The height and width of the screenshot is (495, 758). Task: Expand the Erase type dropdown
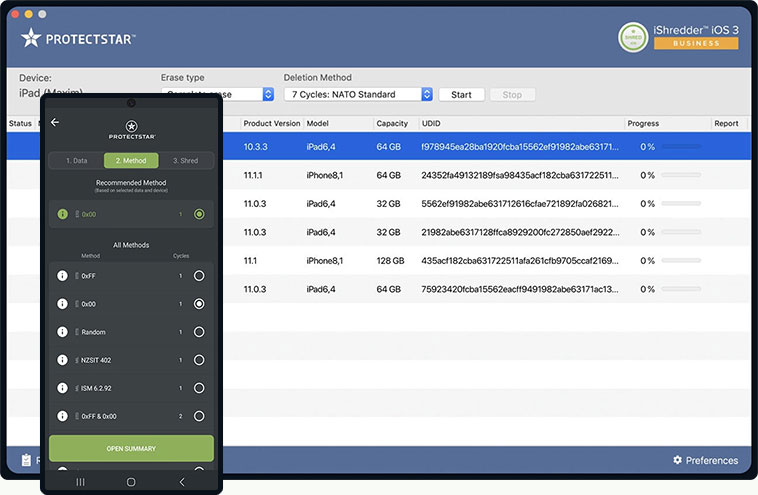point(267,94)
